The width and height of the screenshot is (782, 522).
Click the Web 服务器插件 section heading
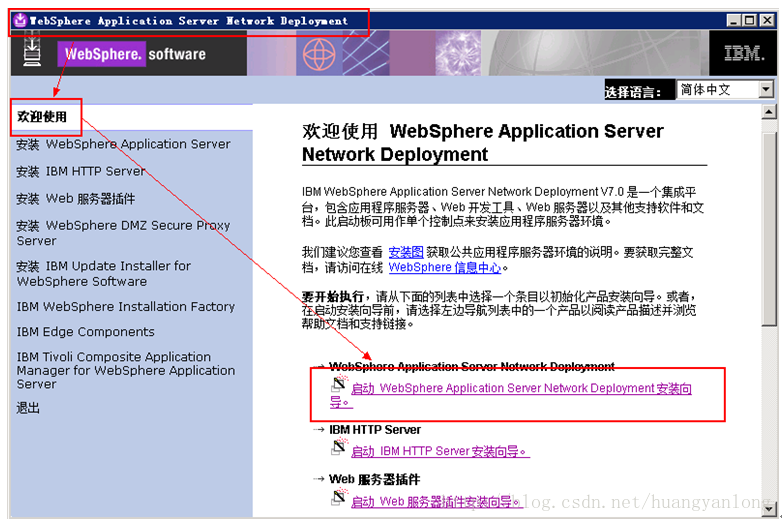[x=374, y=479]
